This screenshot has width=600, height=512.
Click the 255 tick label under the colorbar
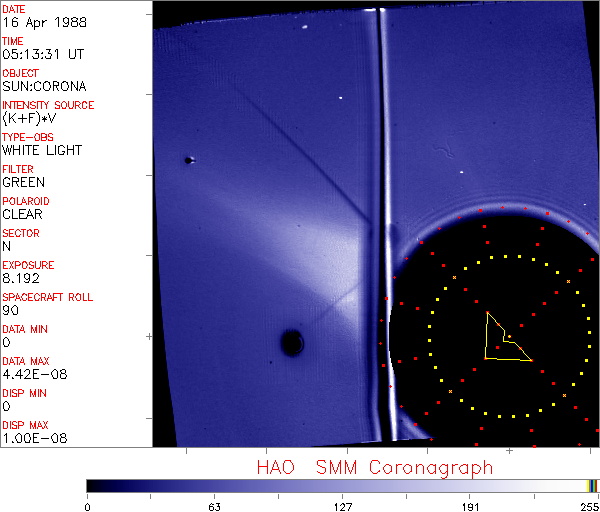pyautogui.click(x=587, y=506)
